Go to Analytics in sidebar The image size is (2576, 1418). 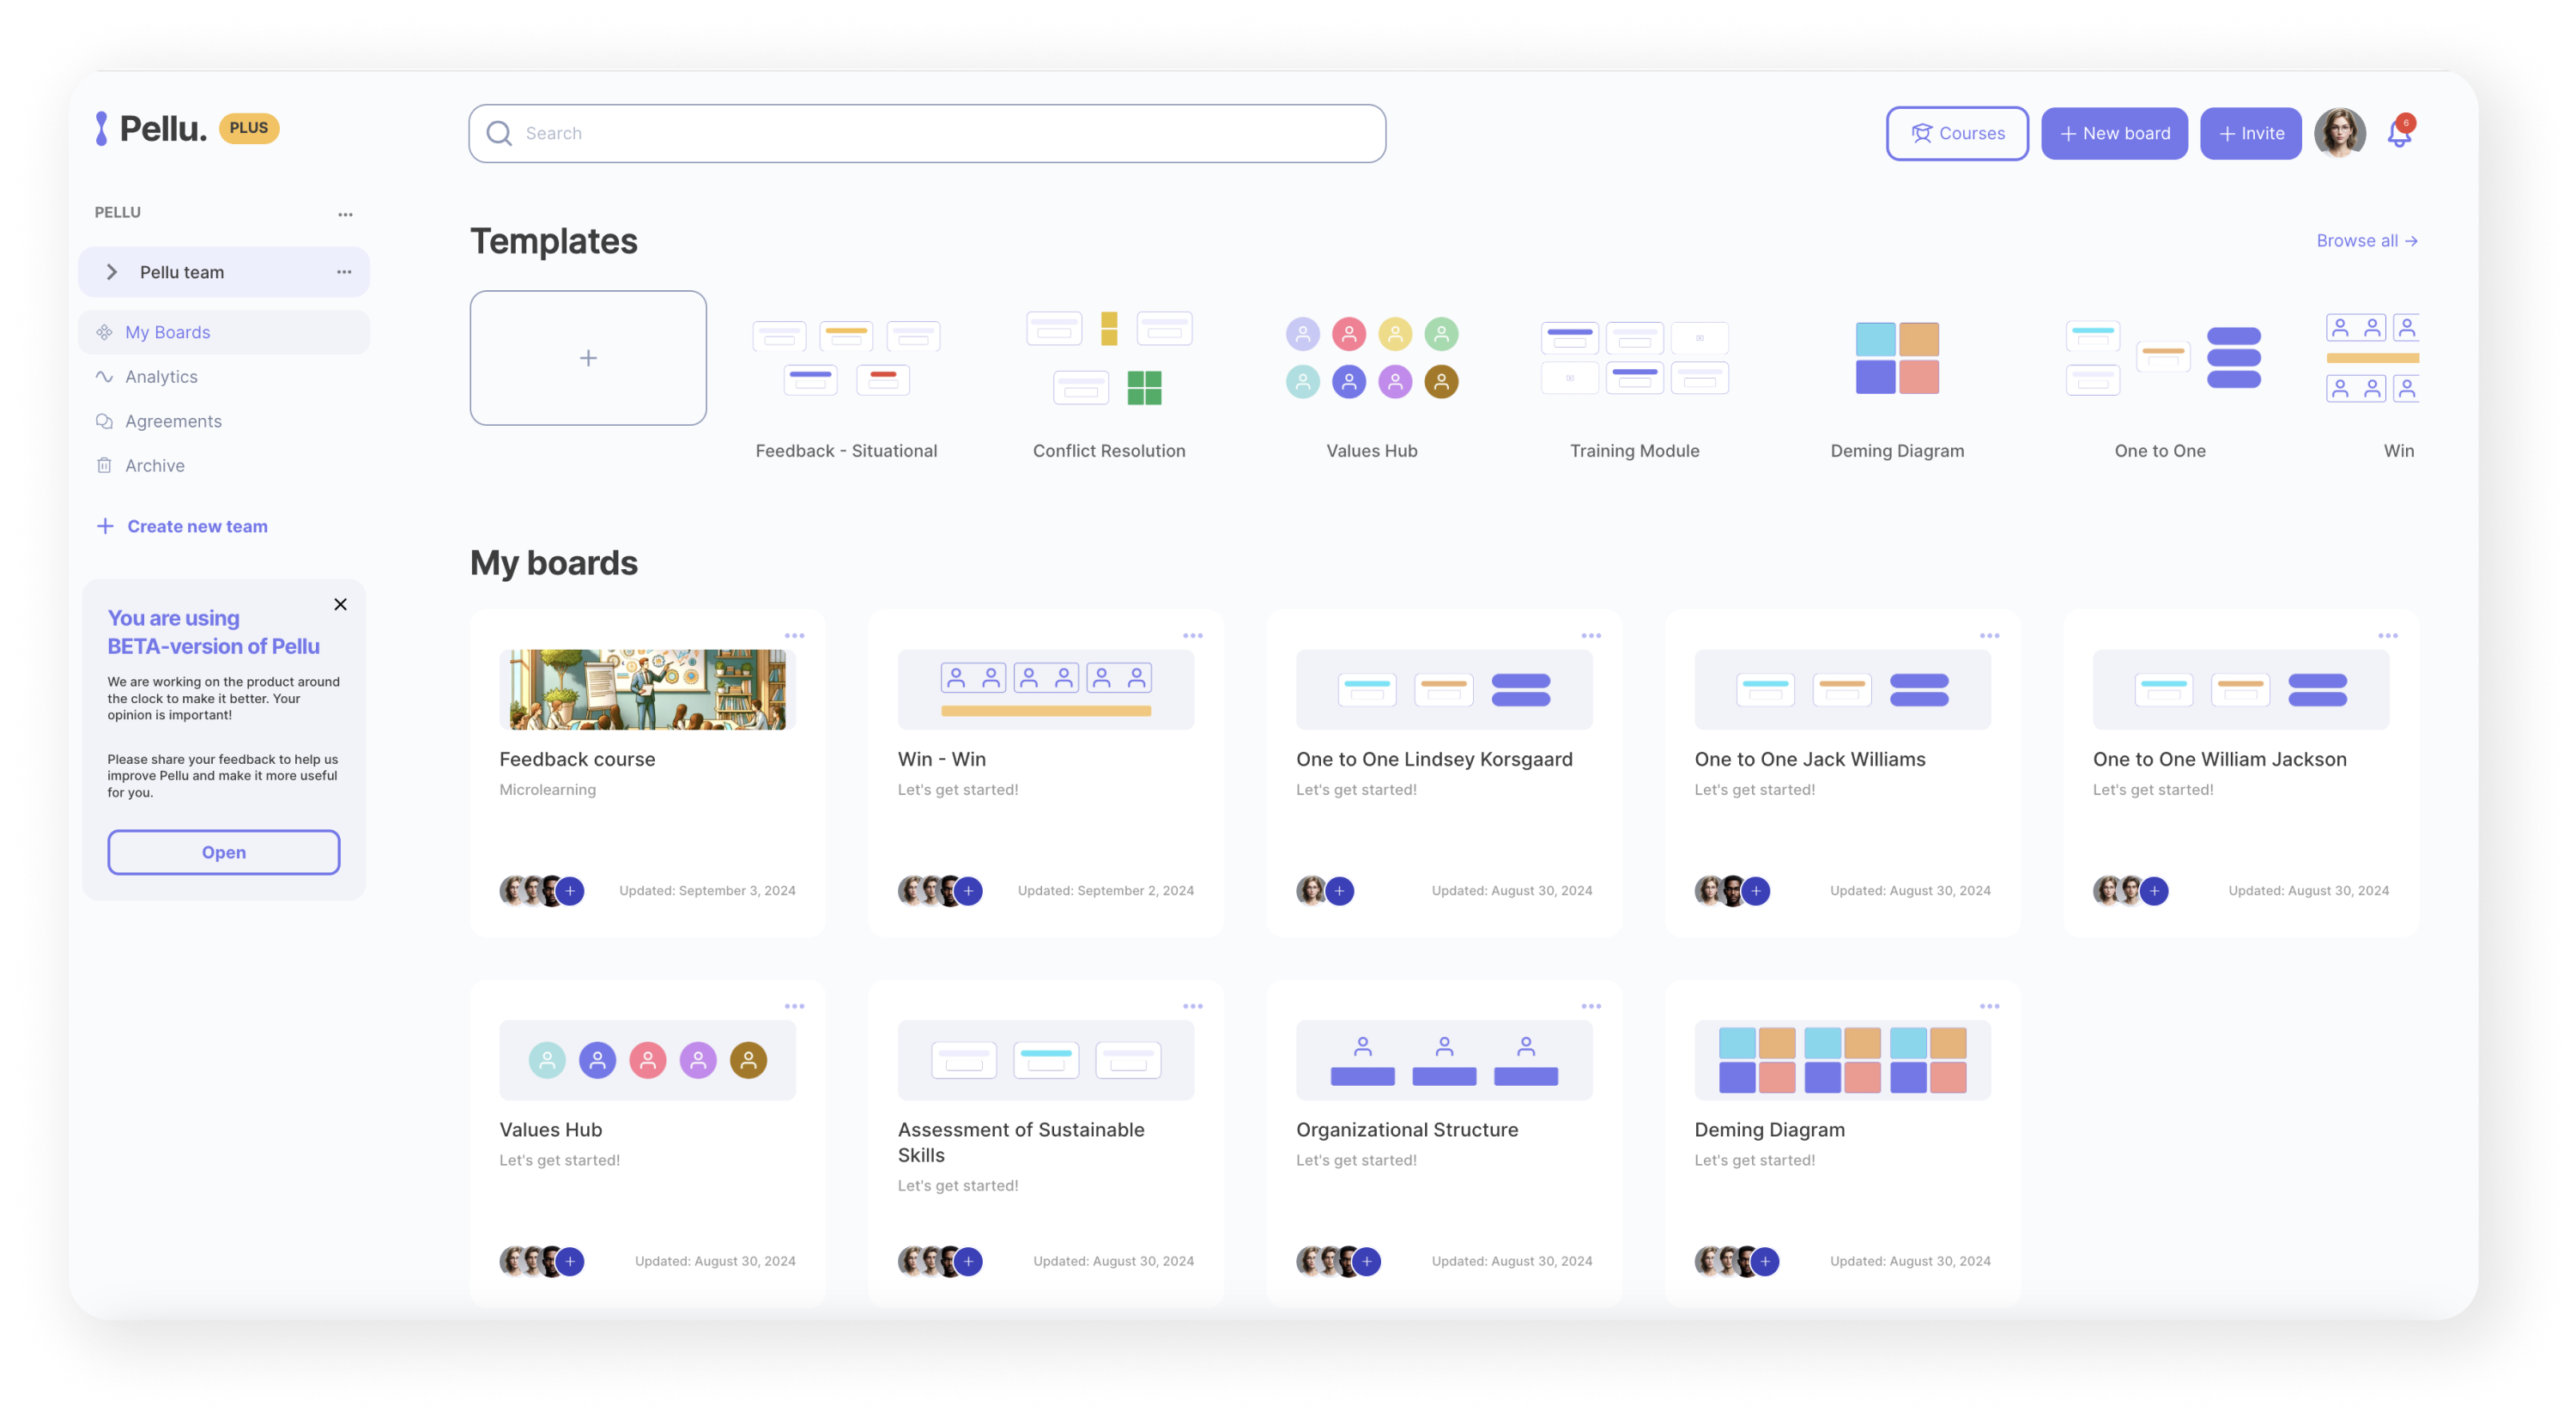(161, 377)
